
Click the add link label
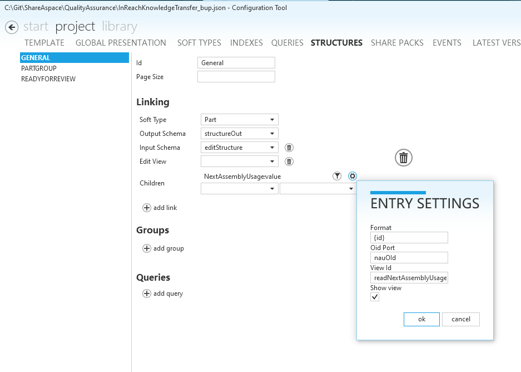[165, 208]
